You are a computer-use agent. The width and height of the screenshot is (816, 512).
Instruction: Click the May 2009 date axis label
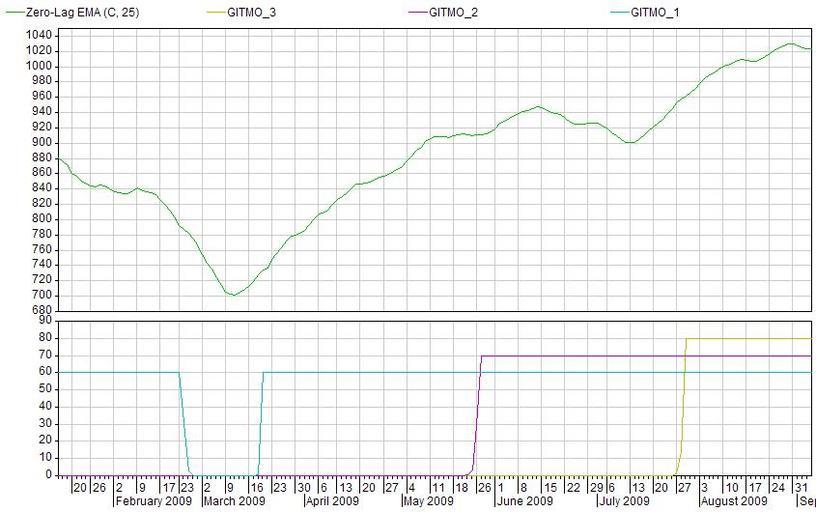430,501
